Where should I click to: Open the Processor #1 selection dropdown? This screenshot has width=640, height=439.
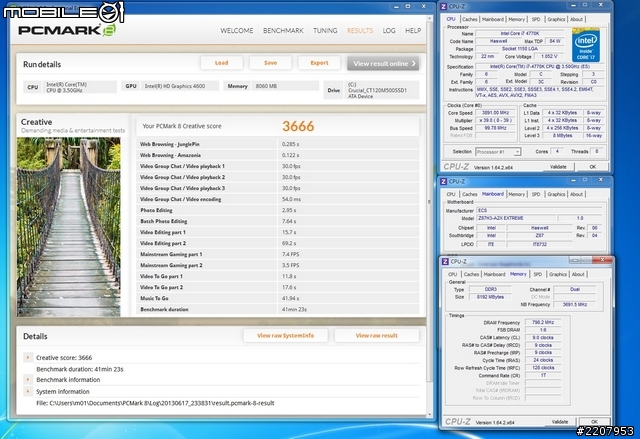tap(498, 152)
